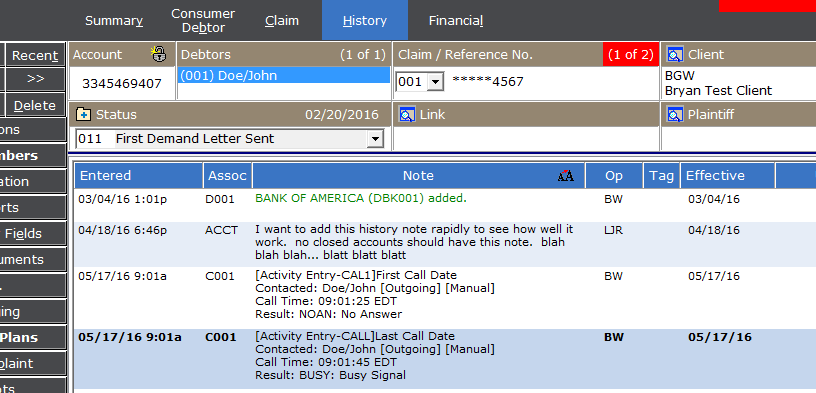
Task: Open the Client search icon
Action: [675, 55]
